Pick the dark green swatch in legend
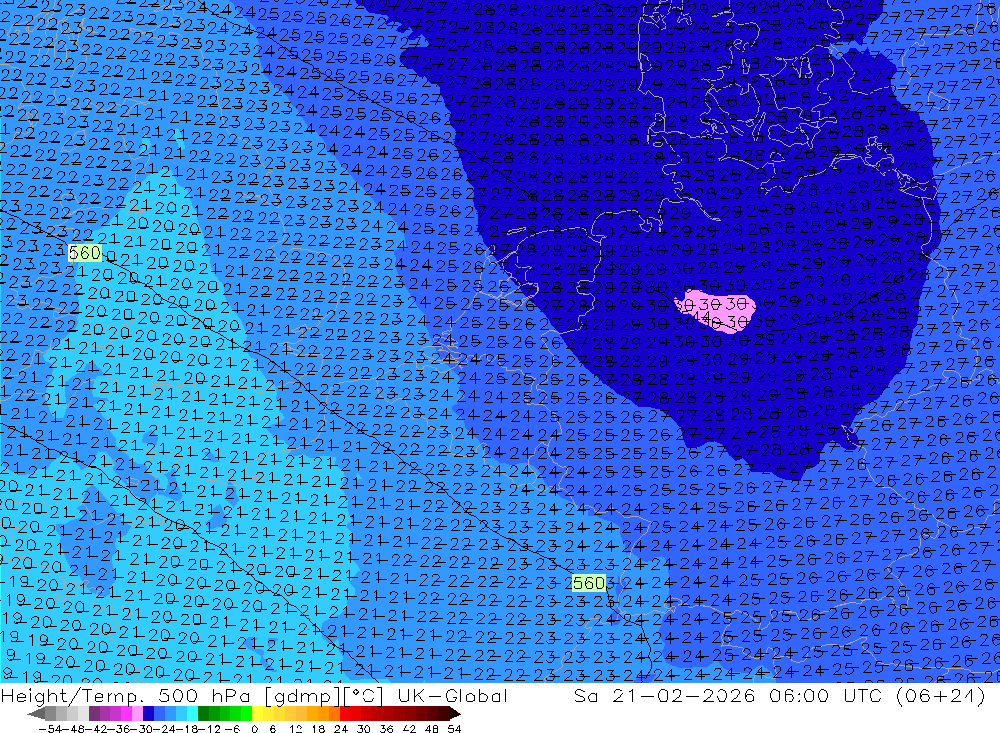 203,714
